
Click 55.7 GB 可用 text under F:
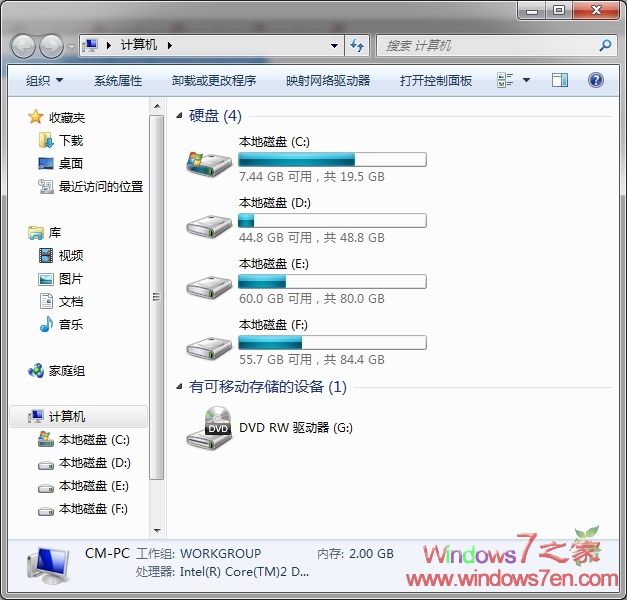pos(276,359)
